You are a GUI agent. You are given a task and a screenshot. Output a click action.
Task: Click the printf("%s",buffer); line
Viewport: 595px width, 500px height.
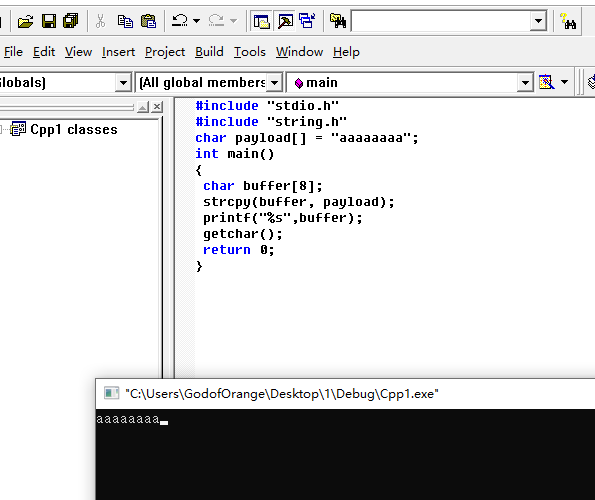click(283, 218)
